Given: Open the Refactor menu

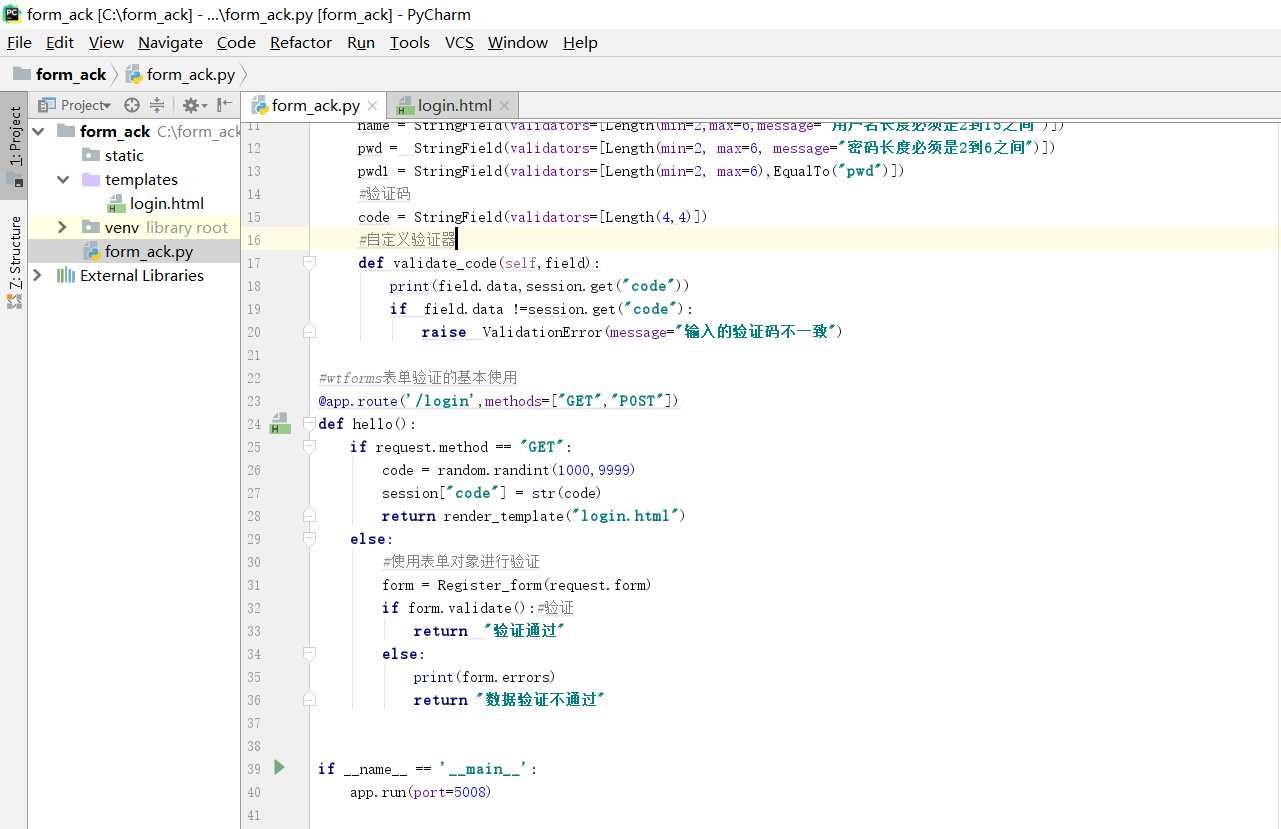Looking at the screenshot, I should click(x=301, y=42).
